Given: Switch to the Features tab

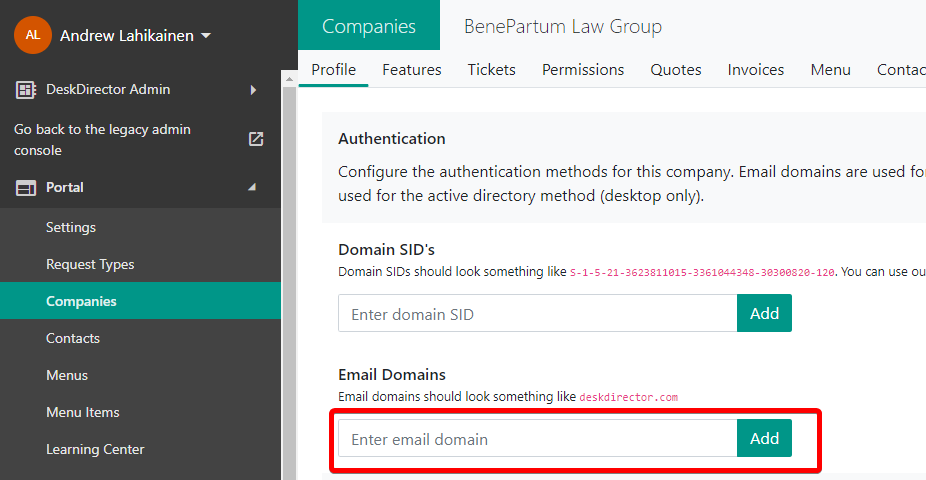Looking at the screenshot, I should 412,70.
